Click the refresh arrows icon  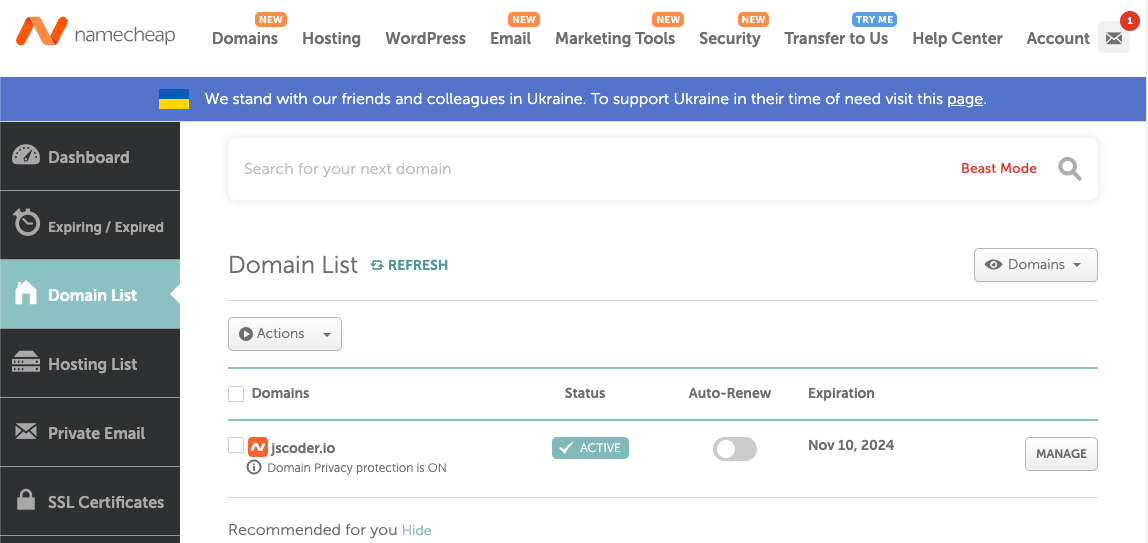[377, 265]
